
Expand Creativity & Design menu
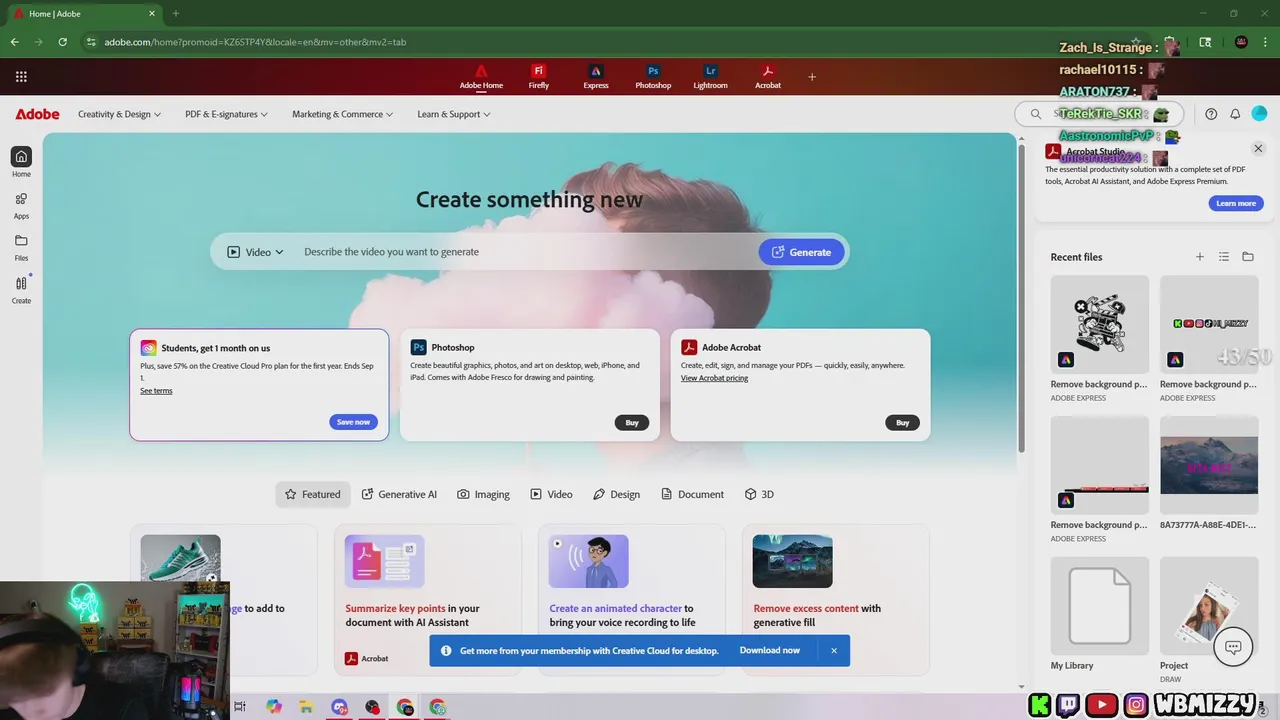(x=119, y=114)
